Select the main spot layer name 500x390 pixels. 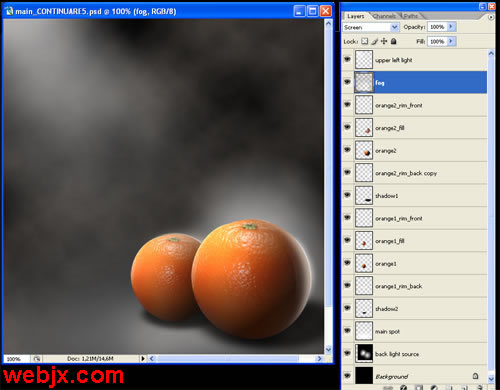pos(387,331)
